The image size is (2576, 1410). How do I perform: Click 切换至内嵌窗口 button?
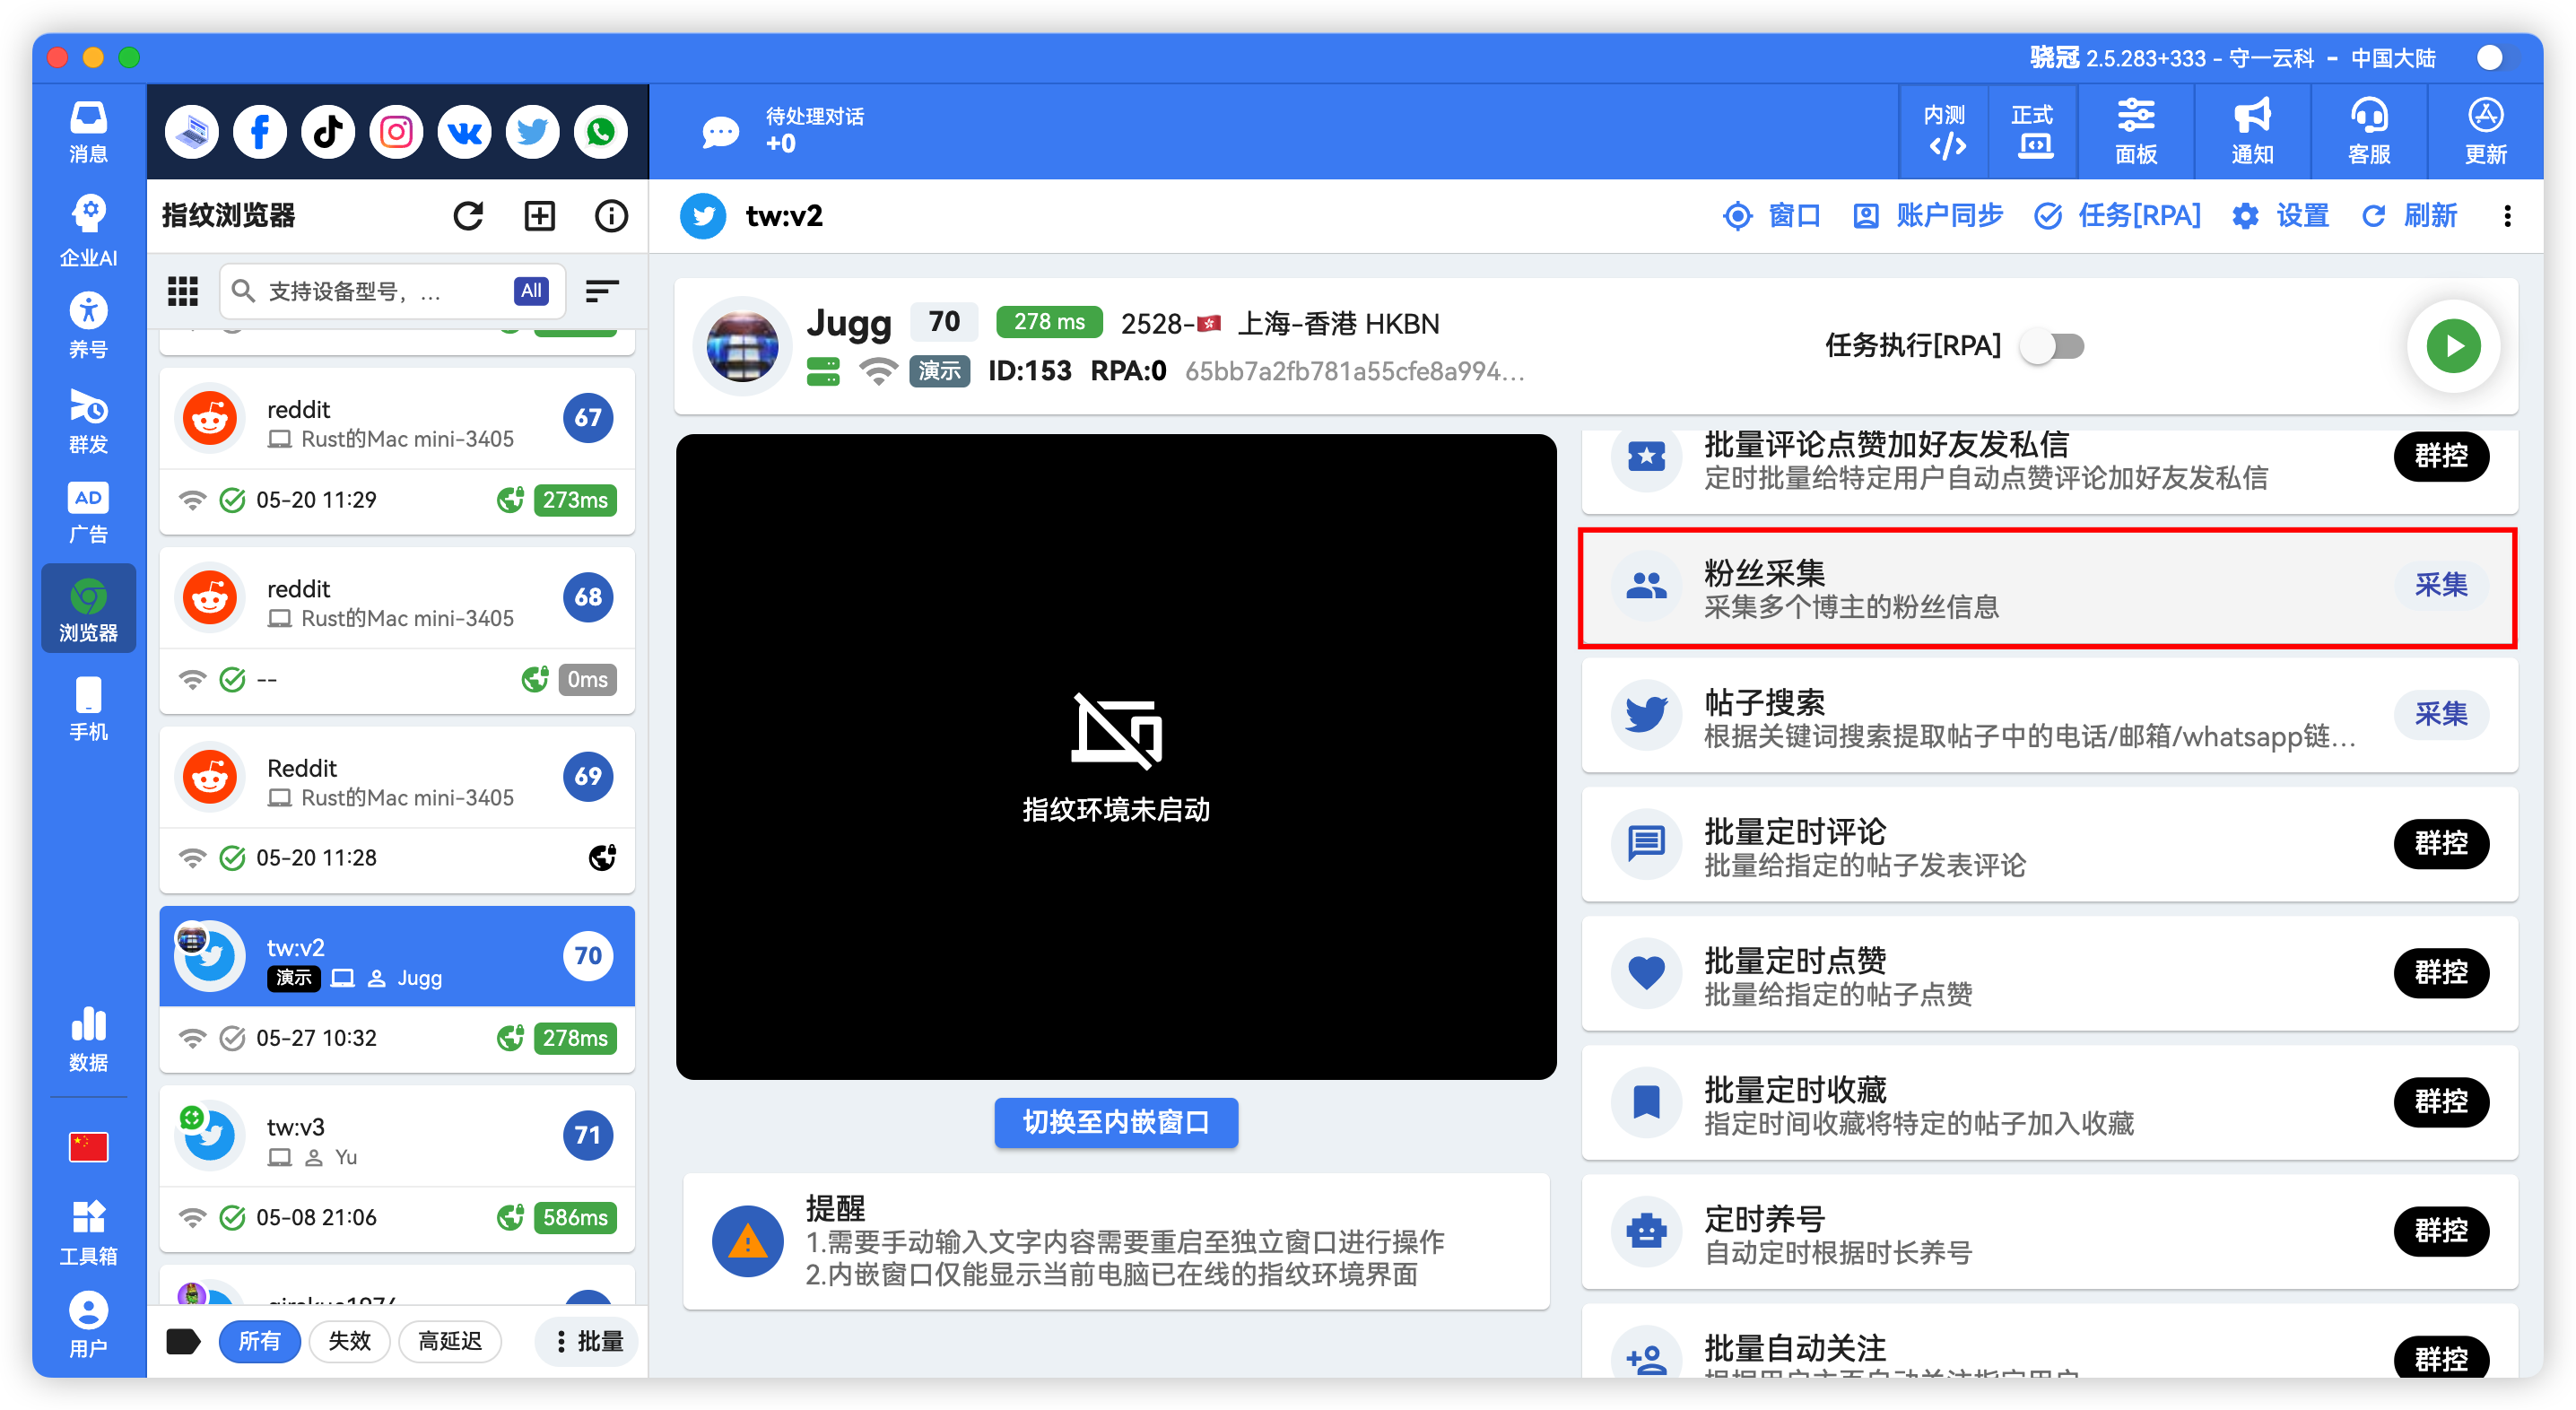coord(1116,1122)
